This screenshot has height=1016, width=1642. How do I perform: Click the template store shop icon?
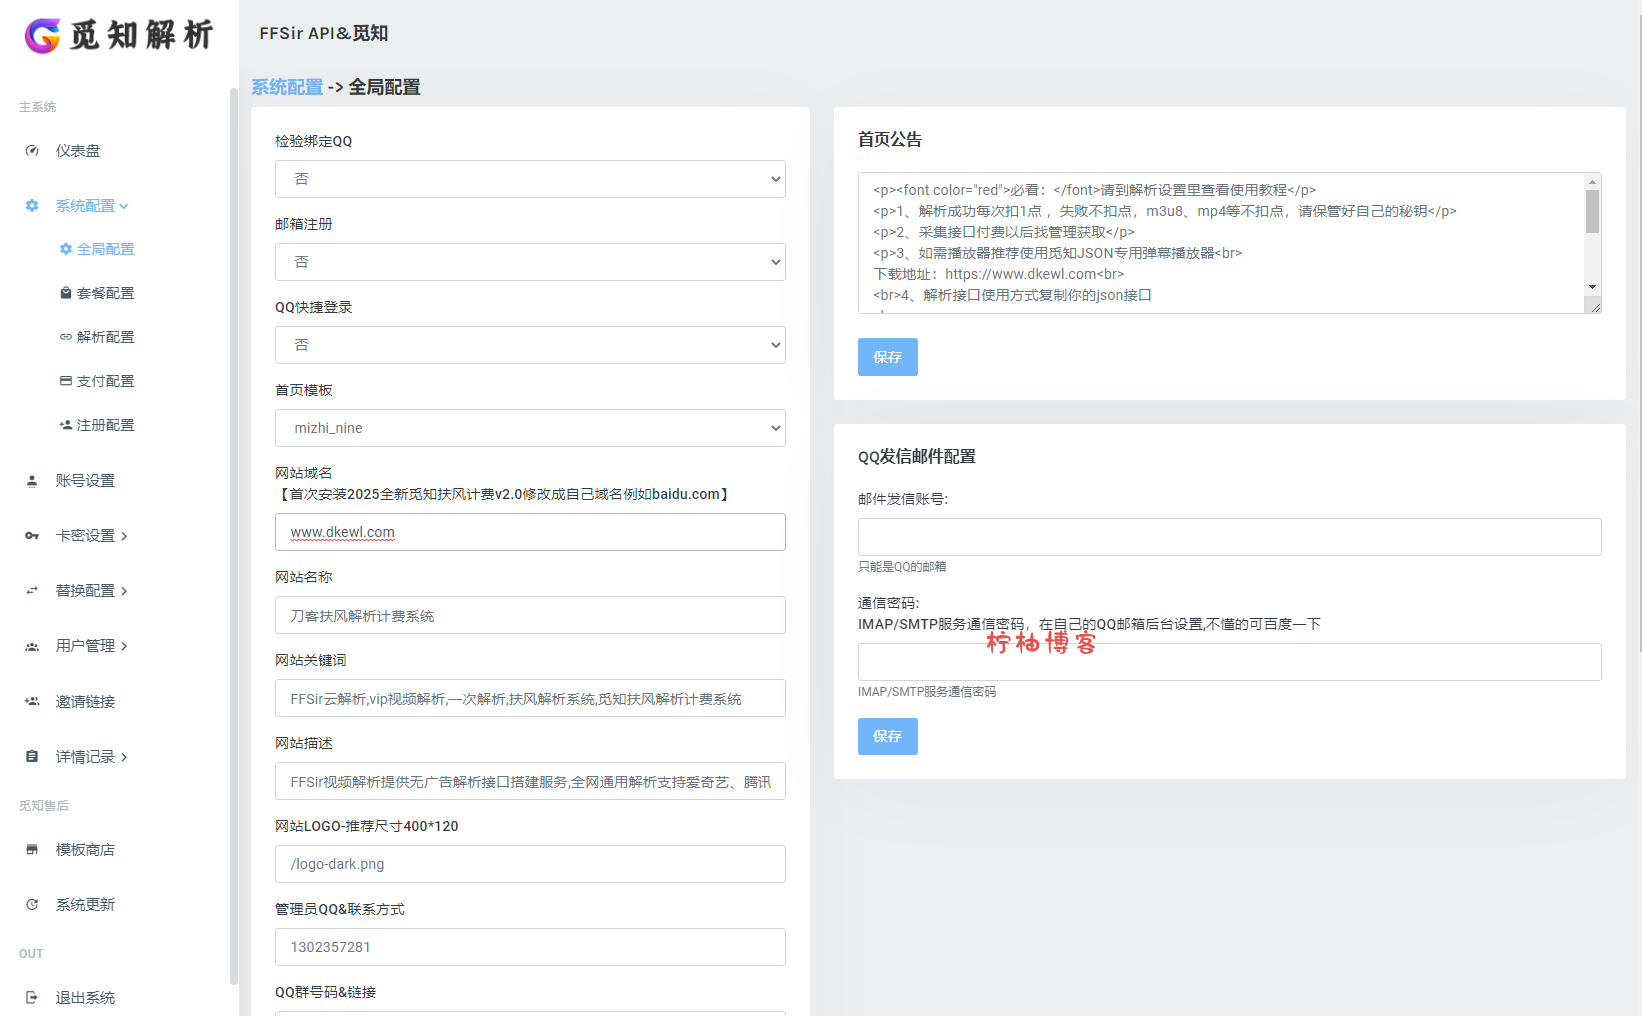(32, 850)
